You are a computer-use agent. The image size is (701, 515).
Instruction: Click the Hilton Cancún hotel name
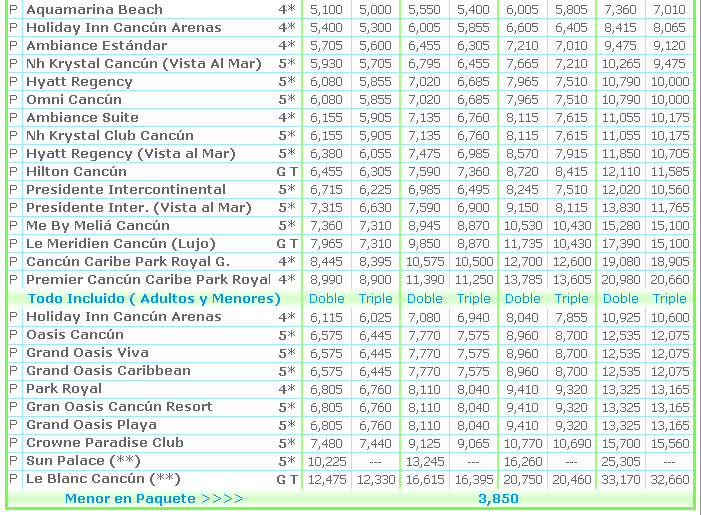[x=76, y=172]
